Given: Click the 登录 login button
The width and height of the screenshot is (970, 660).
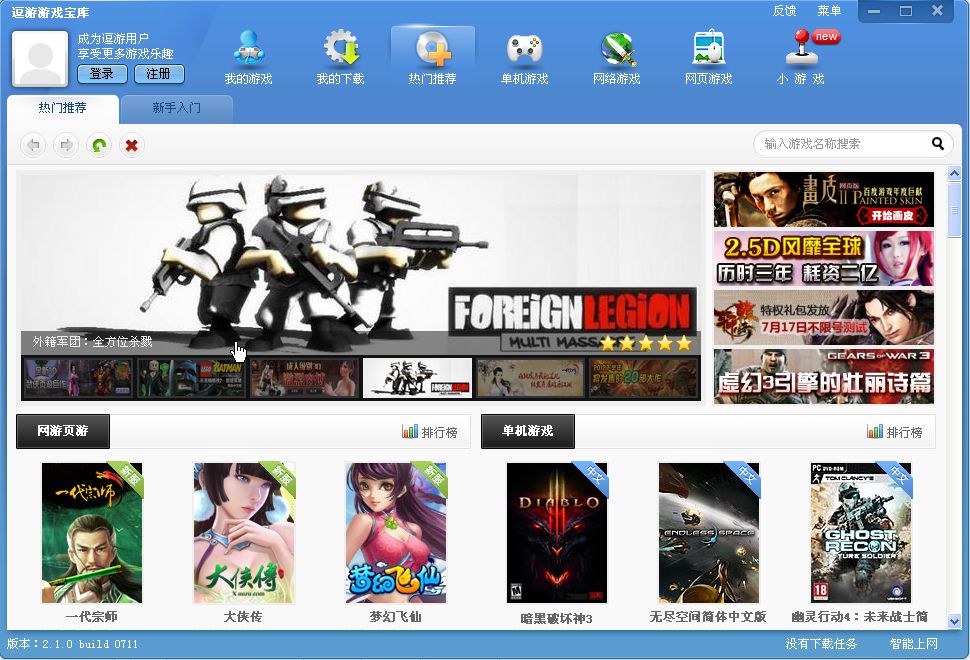Looking at the screenshot, I should 102,74.
